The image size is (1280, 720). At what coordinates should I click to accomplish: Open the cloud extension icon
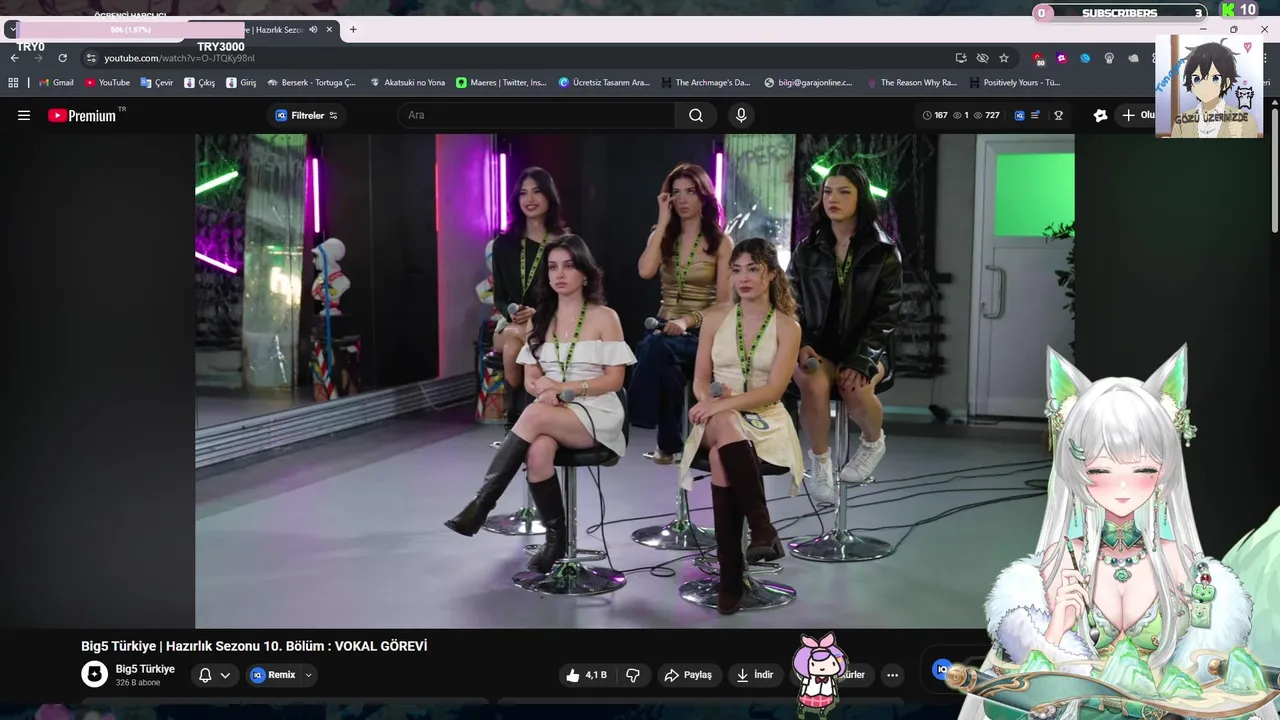tap(1132, 58)
